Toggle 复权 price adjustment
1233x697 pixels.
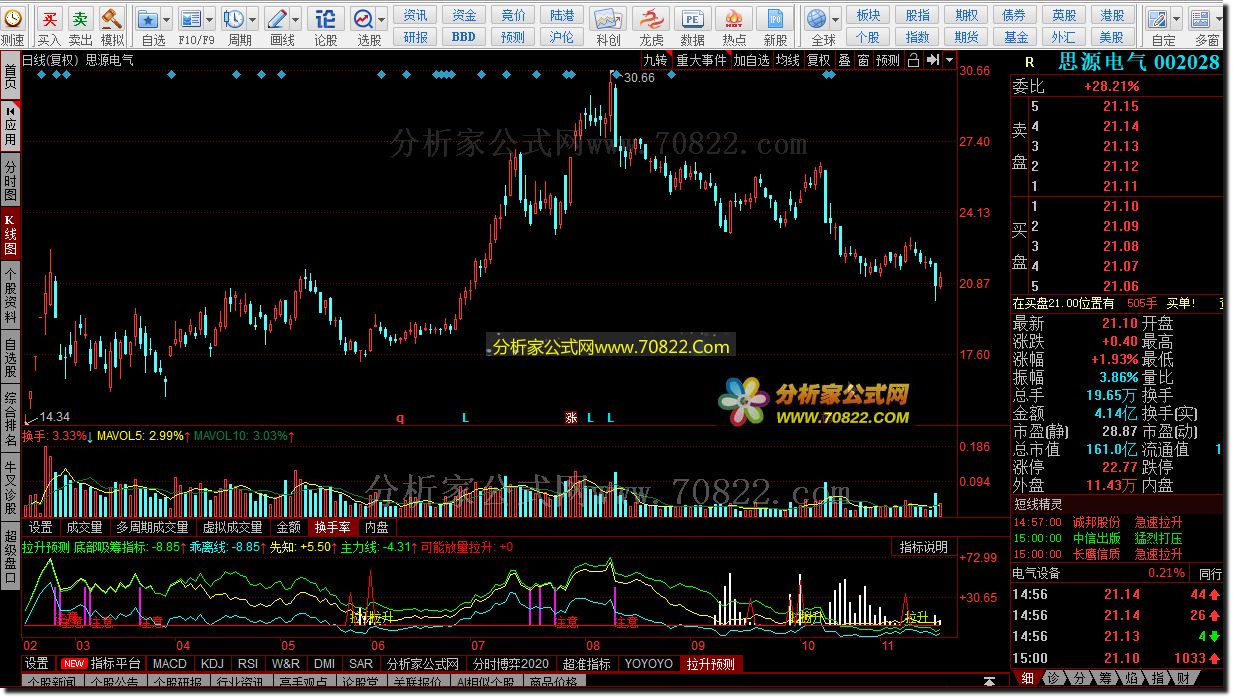(x=819, y=60)
